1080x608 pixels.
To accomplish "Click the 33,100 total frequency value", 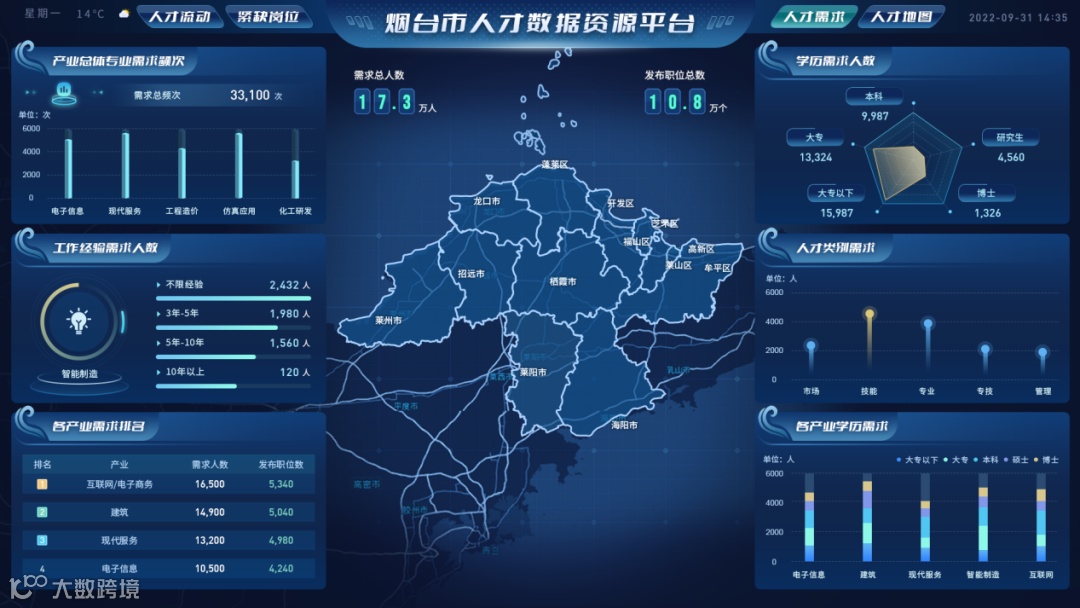I will click(250, 95).
